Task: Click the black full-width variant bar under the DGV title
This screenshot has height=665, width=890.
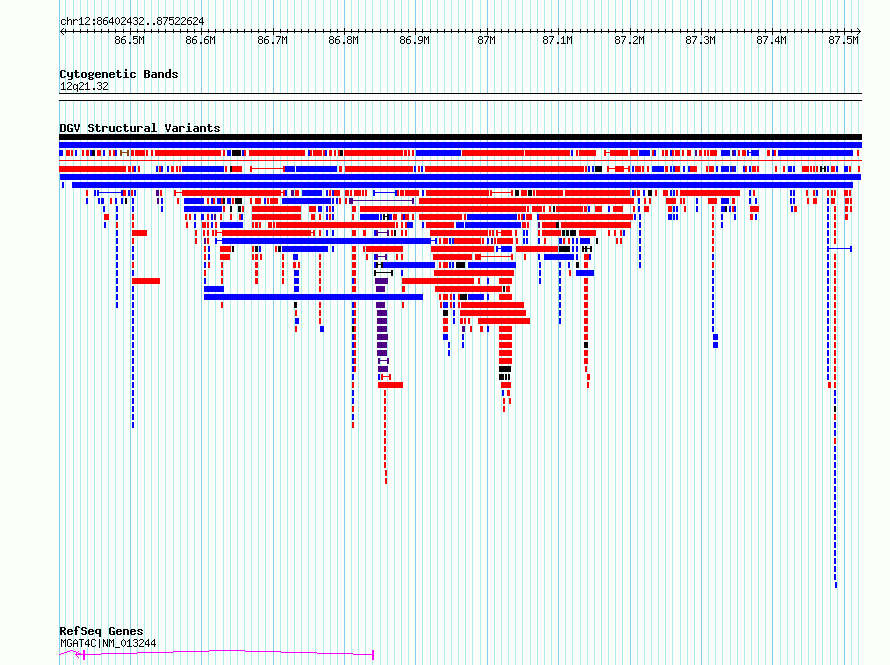Action: point(460,137)
